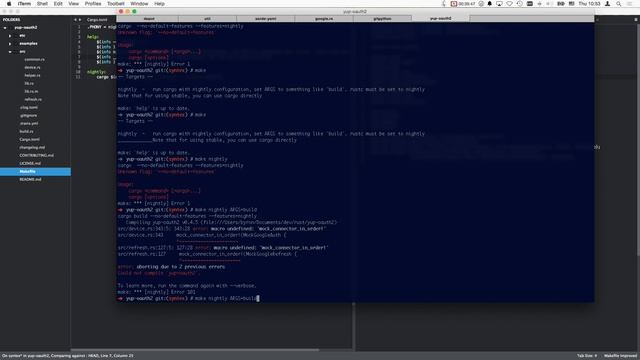This screenshot has height=360, width=640.
Task: Open the Edit menu
Action: click(x=58, y=4)
